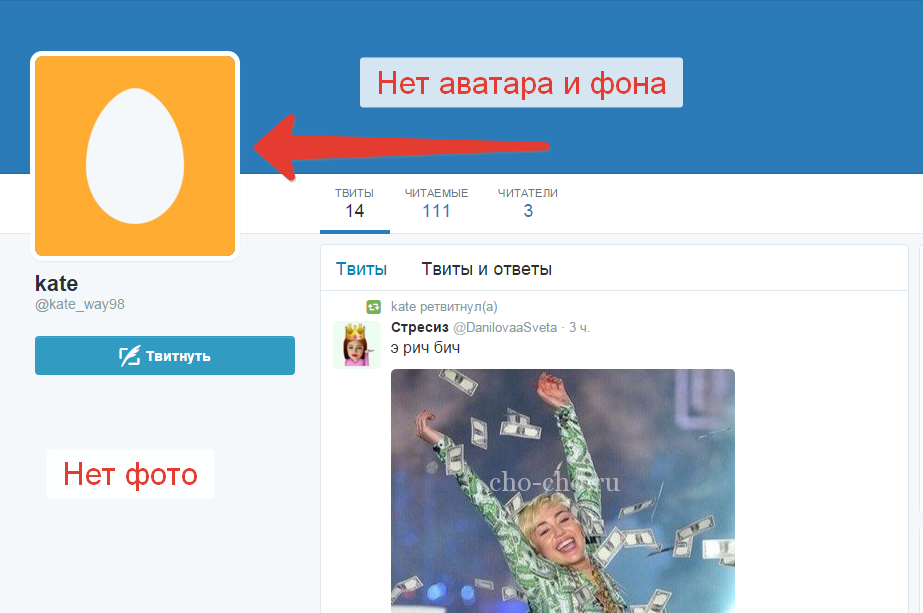923x613 pixels.
Task: Click the @DanilovaaSveta username
Action: point(505,327)
